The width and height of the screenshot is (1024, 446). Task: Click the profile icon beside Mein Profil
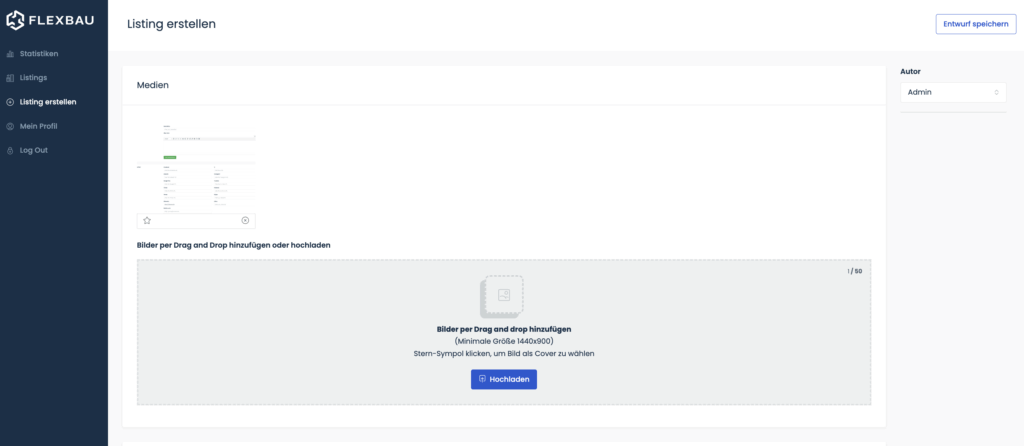click(10, 126)
